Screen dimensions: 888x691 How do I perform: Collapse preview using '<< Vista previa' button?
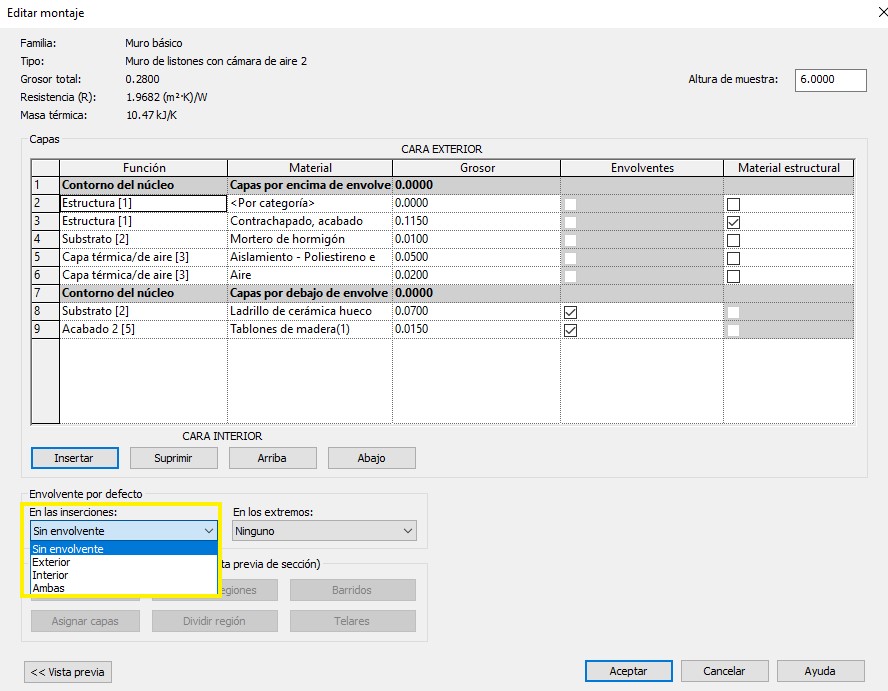tap(68, 672)
